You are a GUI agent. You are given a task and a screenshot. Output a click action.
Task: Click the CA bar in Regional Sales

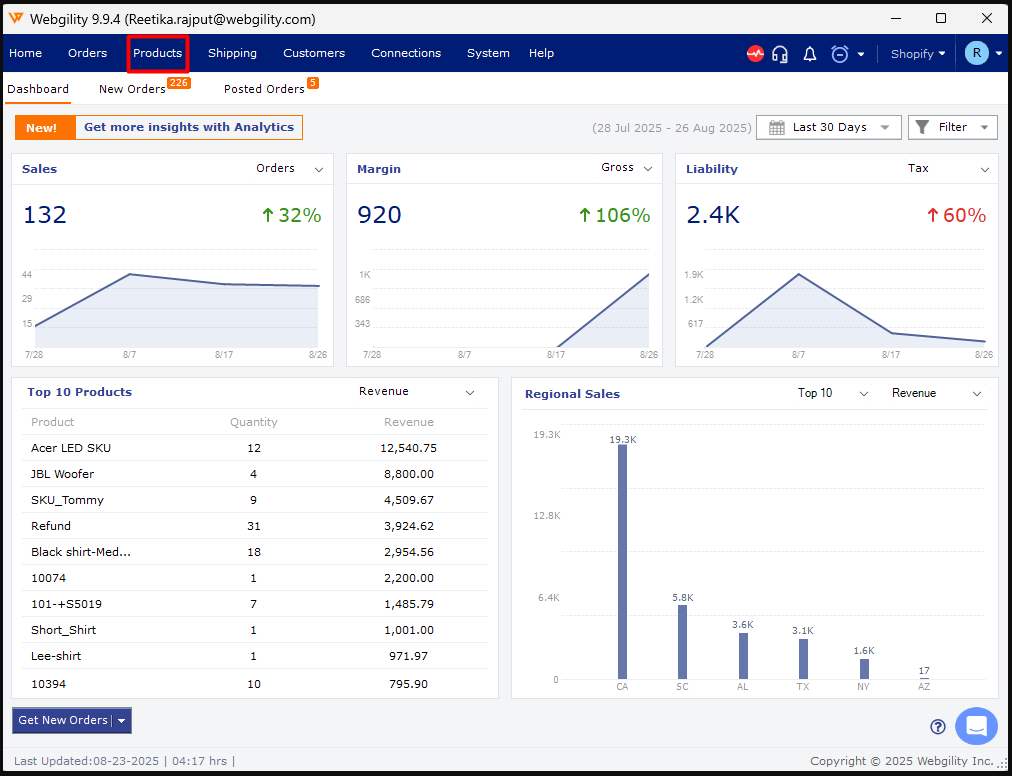click(622, 561)
